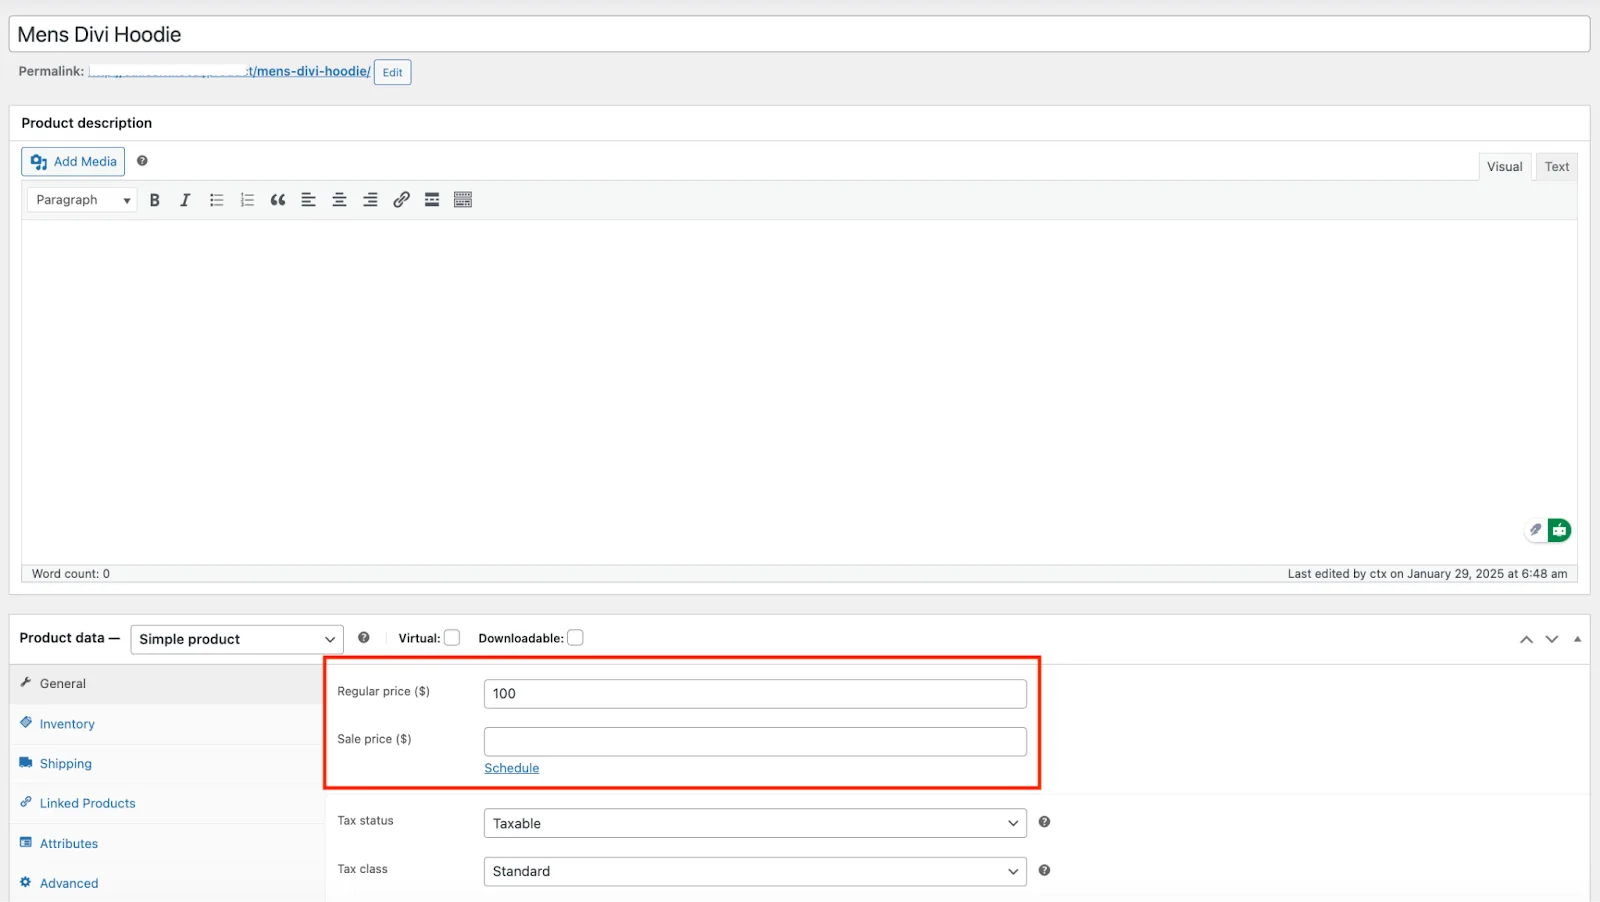Insert Read More tag
Viewport: 1600px width, 902px height.
432,200
